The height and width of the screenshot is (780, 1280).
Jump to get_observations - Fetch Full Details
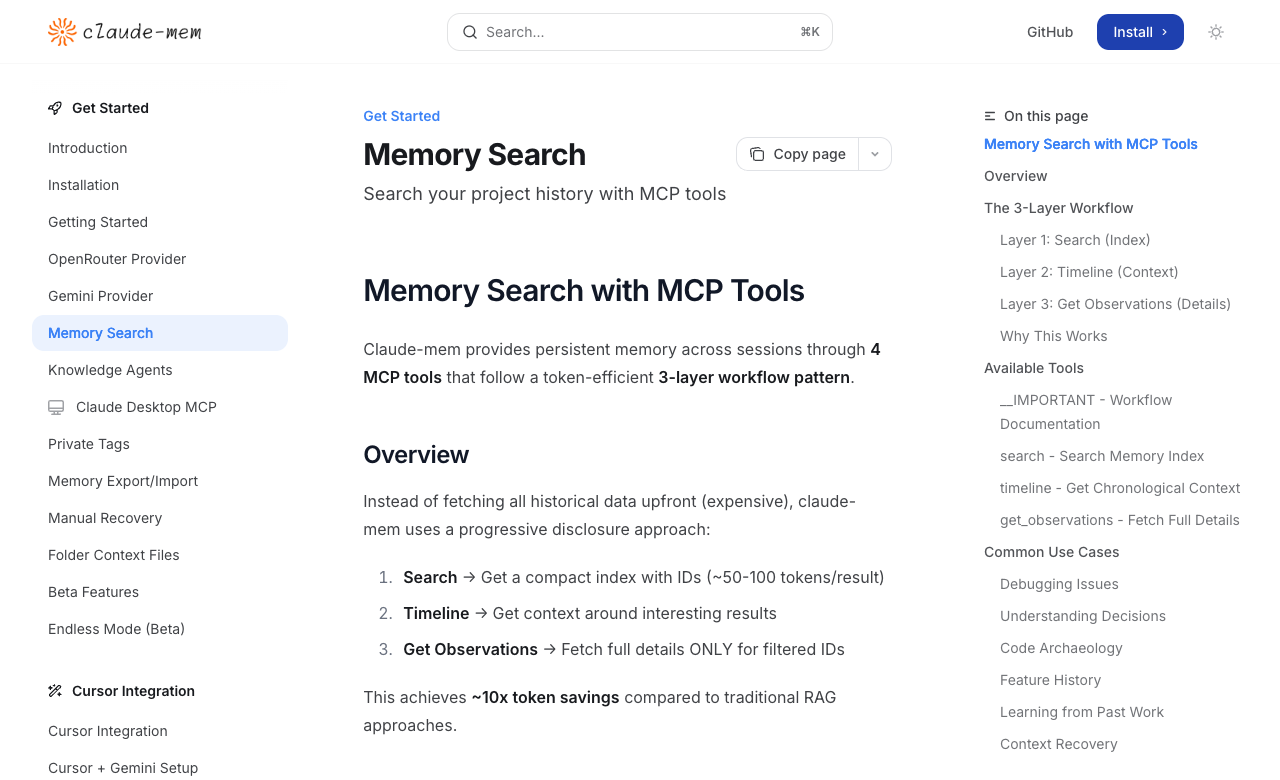point(1120,520)
